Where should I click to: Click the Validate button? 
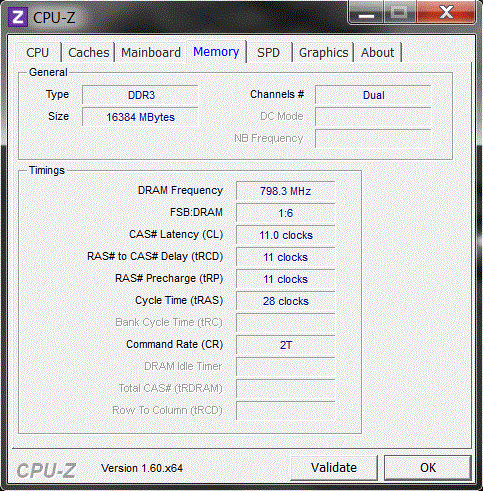pyautogui.click(x=334, y=468)
